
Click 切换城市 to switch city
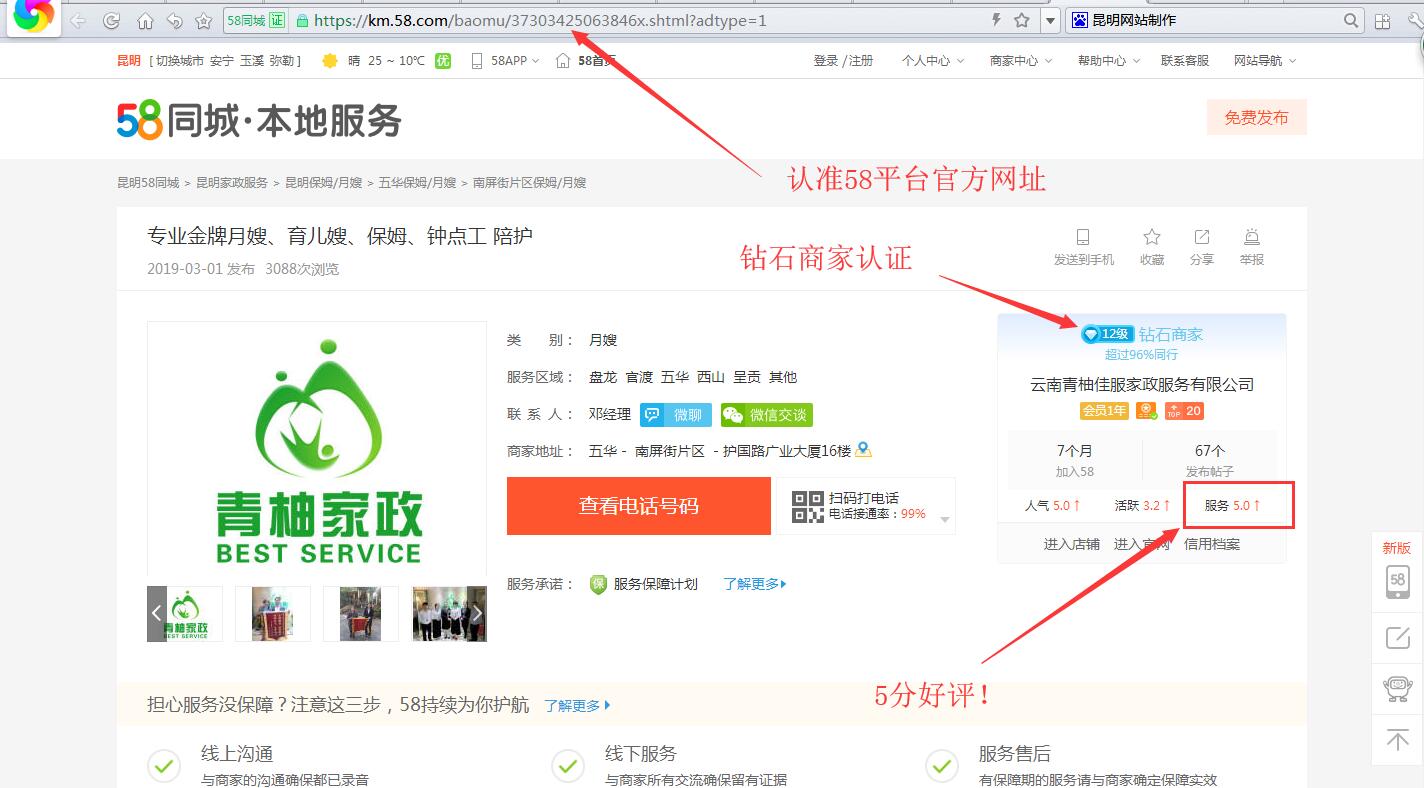click(179, 61)
